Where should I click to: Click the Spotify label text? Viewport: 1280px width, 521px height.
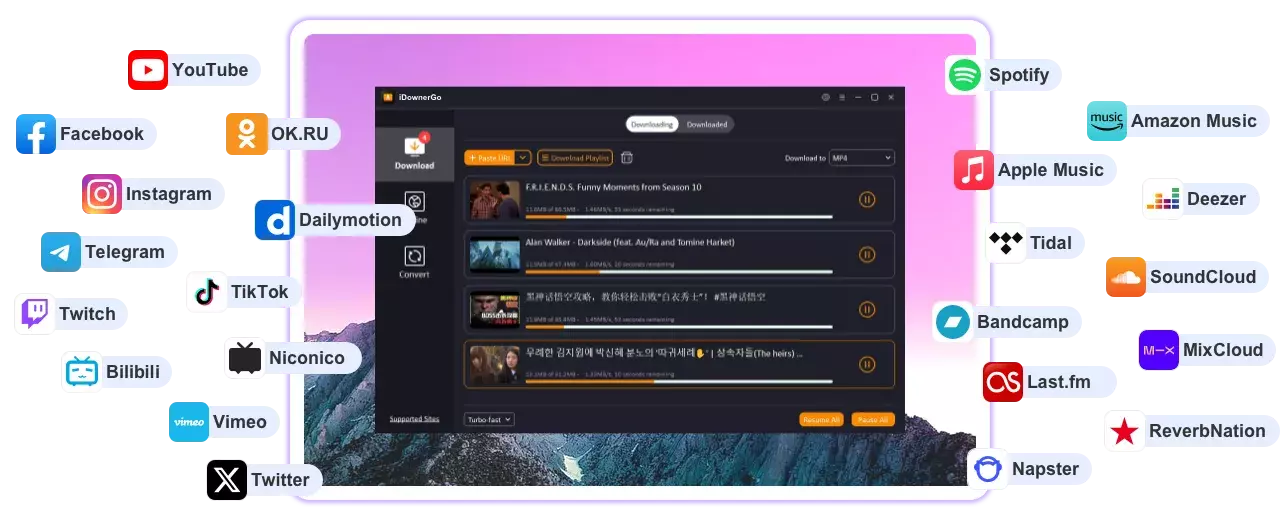(1019, 75)
